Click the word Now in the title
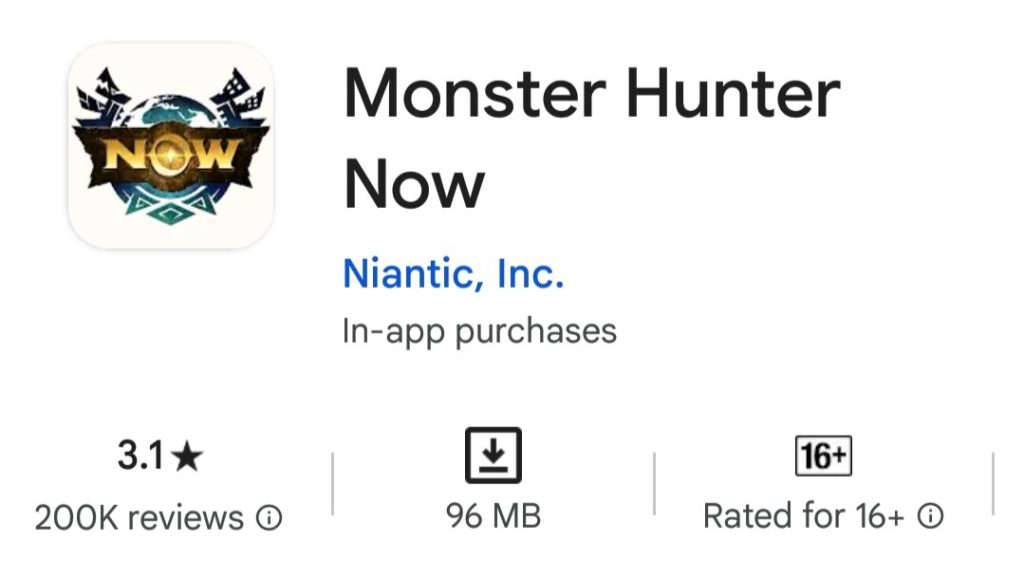This screenshot has height=579, width=1024. (414, 185)
